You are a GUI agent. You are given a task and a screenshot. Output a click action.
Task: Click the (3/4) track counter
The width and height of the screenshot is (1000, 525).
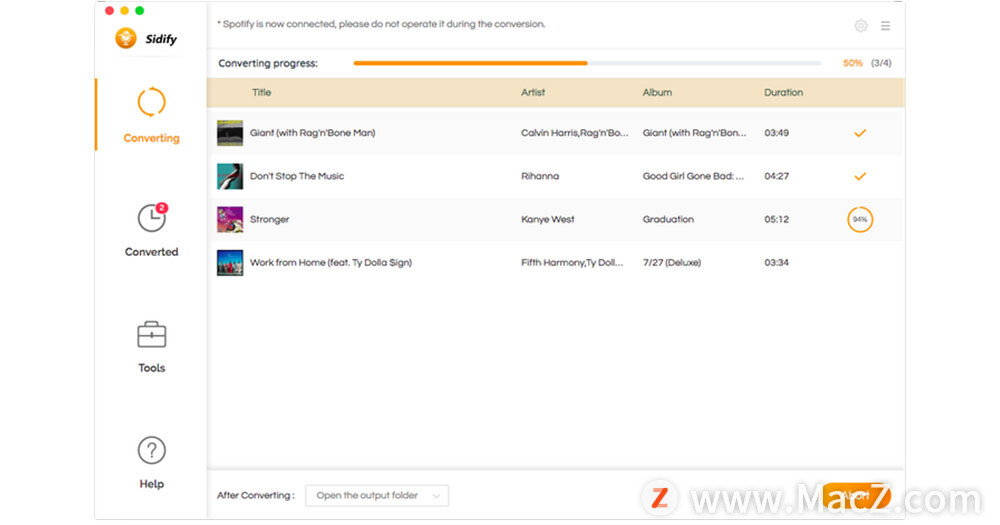(x=881, y=63)
